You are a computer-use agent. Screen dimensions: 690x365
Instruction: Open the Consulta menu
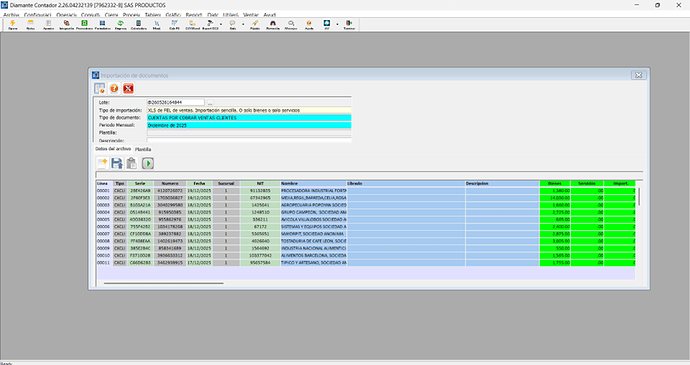90,15
